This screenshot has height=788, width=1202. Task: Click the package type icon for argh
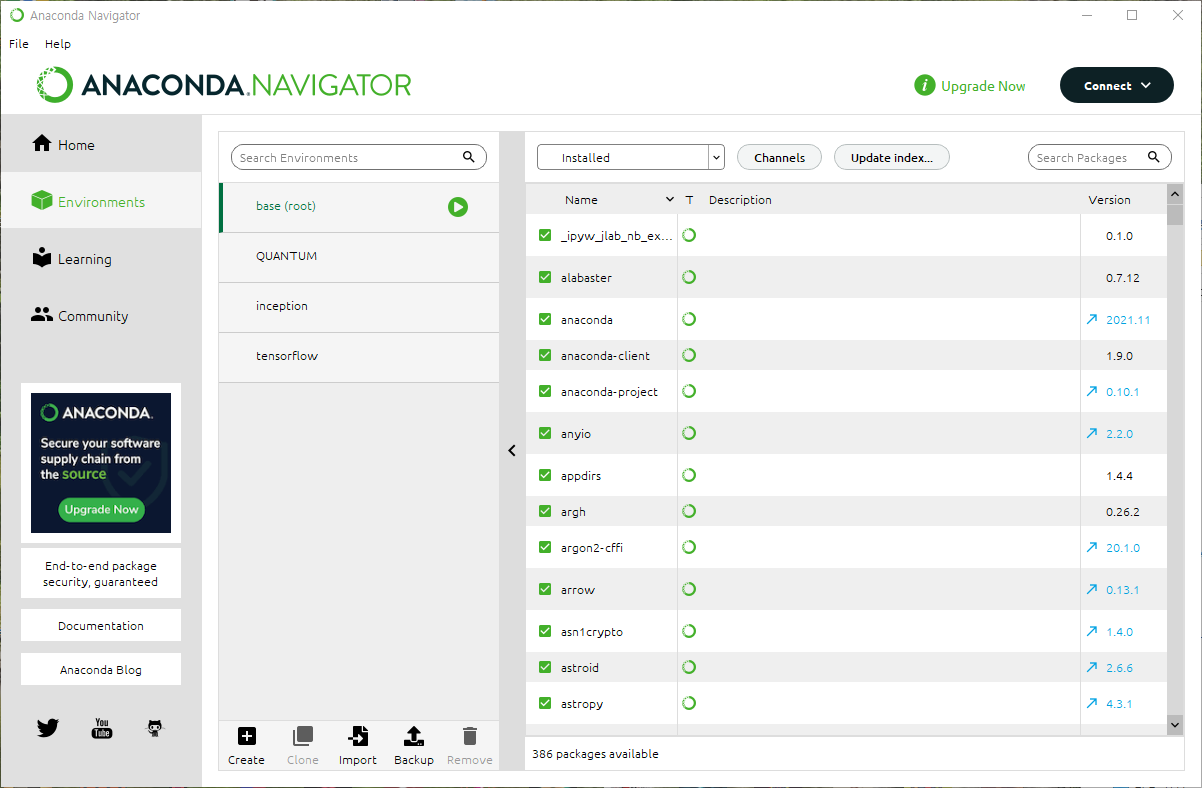[689, 511]
